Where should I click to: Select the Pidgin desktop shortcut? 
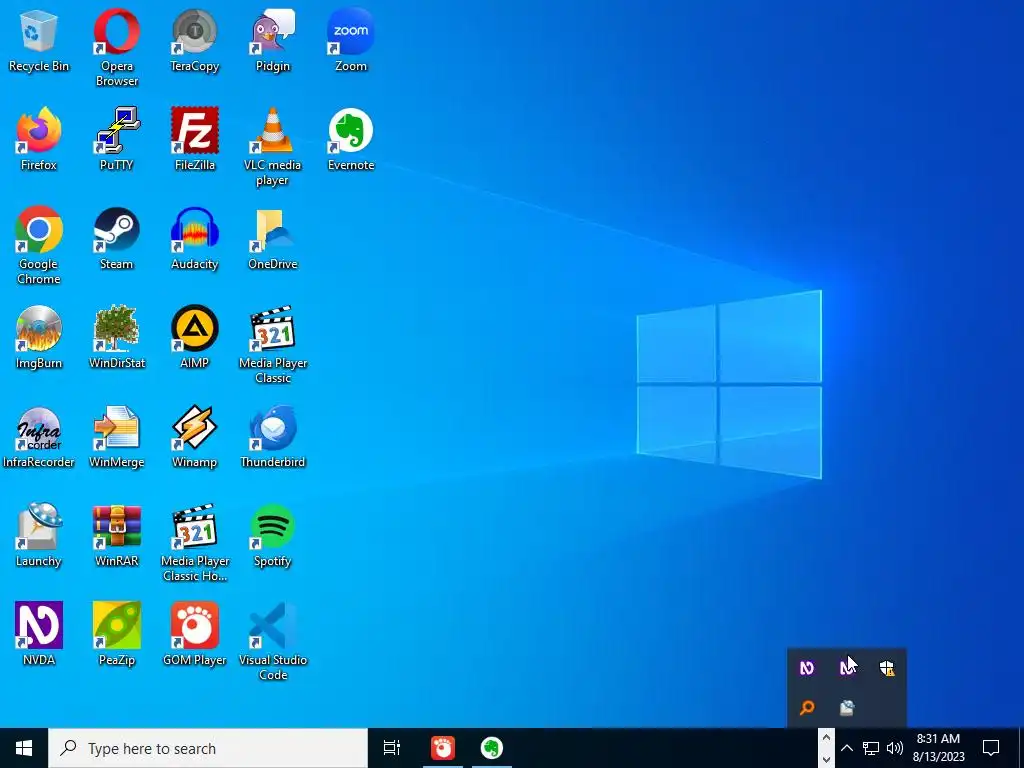272,40
